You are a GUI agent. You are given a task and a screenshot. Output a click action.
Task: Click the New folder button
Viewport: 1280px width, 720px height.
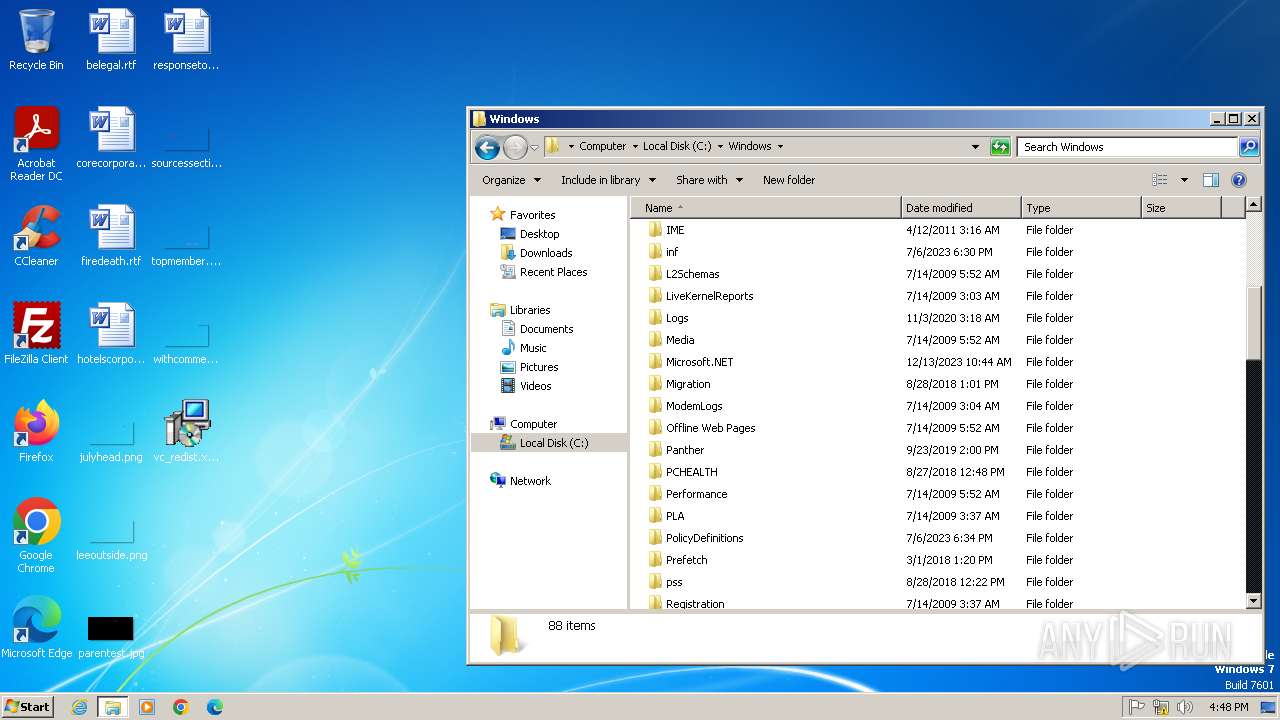click(789, 180)
